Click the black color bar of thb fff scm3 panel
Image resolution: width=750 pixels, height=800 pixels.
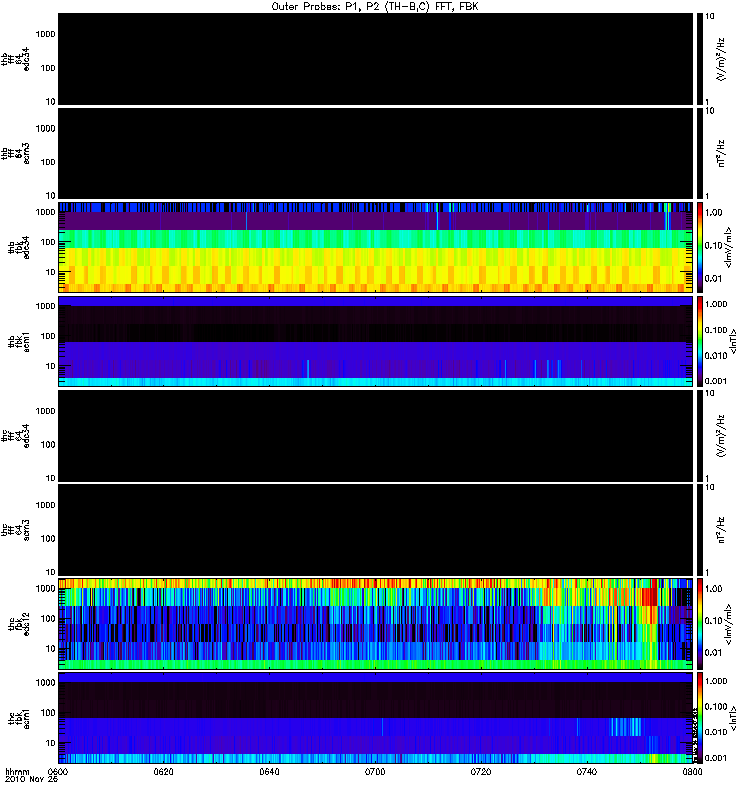699,154
